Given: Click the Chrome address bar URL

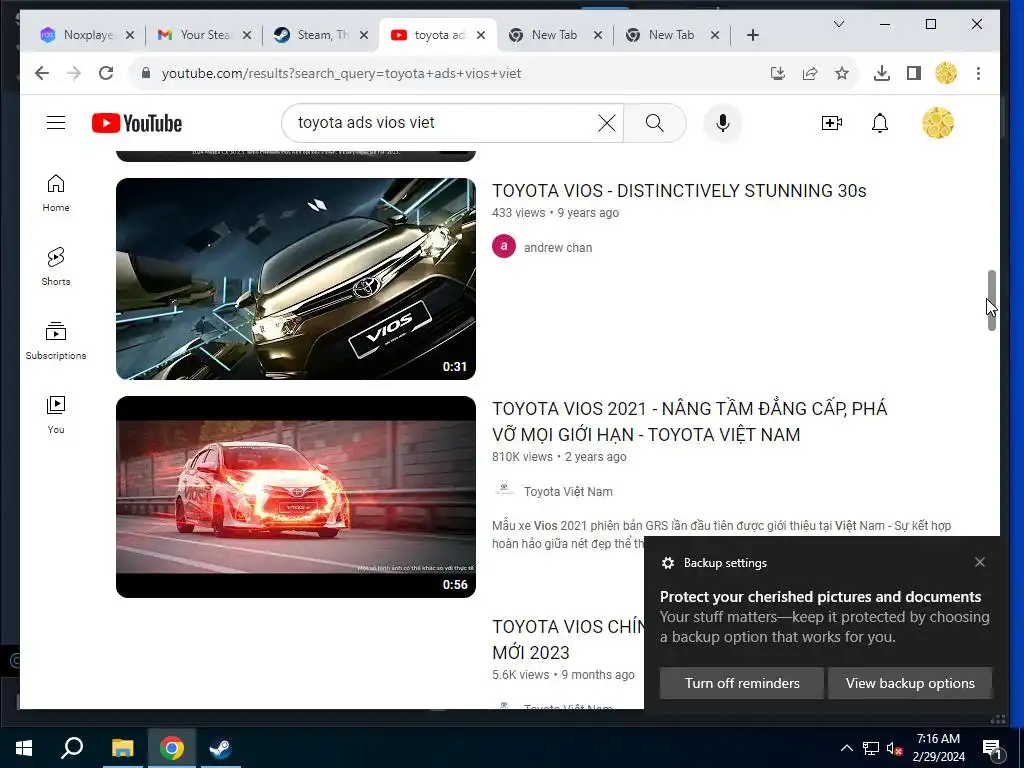Looking at the screenshot, I should 341,73.
